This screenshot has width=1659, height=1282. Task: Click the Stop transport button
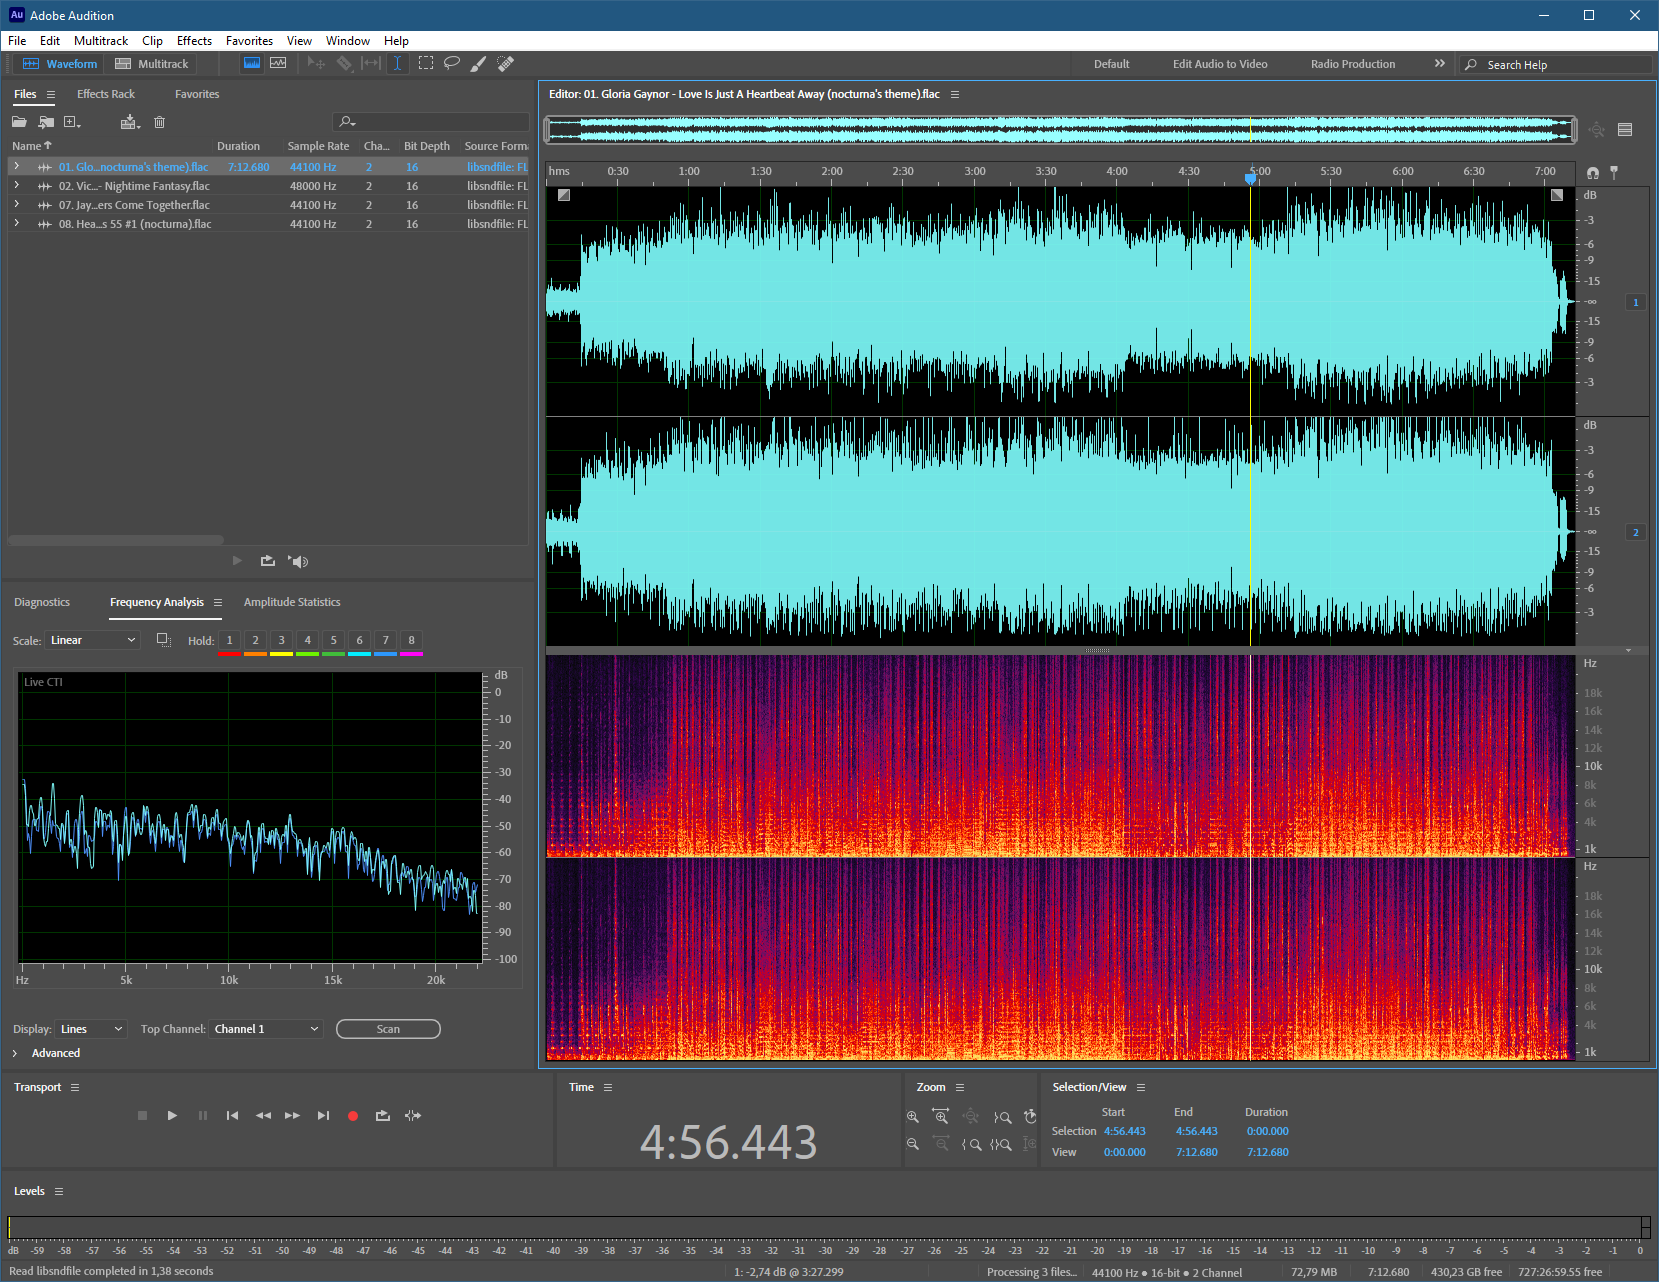(142, 1115)
